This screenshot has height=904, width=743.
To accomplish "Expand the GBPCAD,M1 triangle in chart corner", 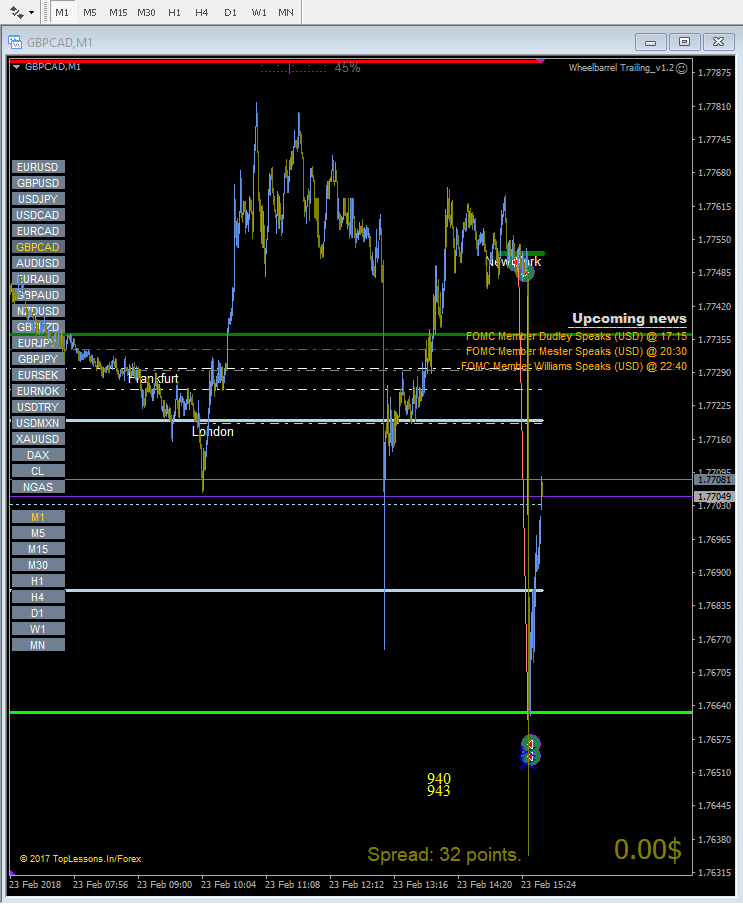I will 17,67.
